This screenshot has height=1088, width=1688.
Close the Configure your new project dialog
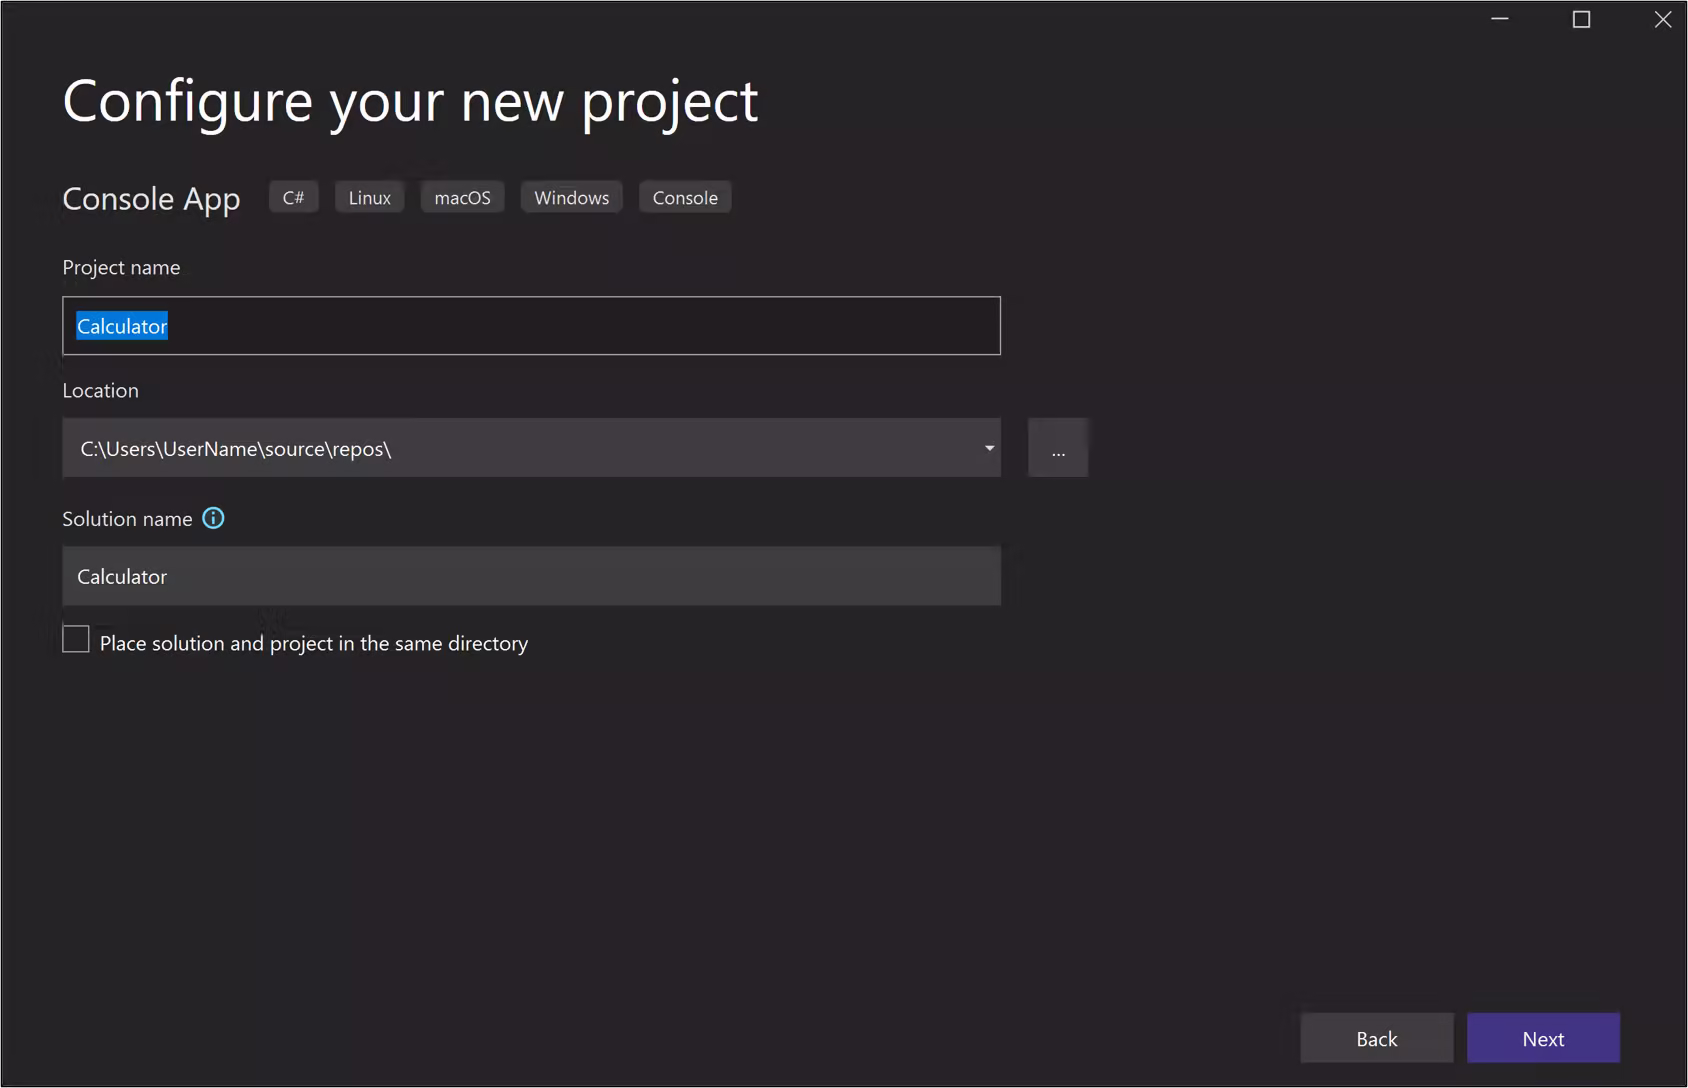coord(1662,19)
